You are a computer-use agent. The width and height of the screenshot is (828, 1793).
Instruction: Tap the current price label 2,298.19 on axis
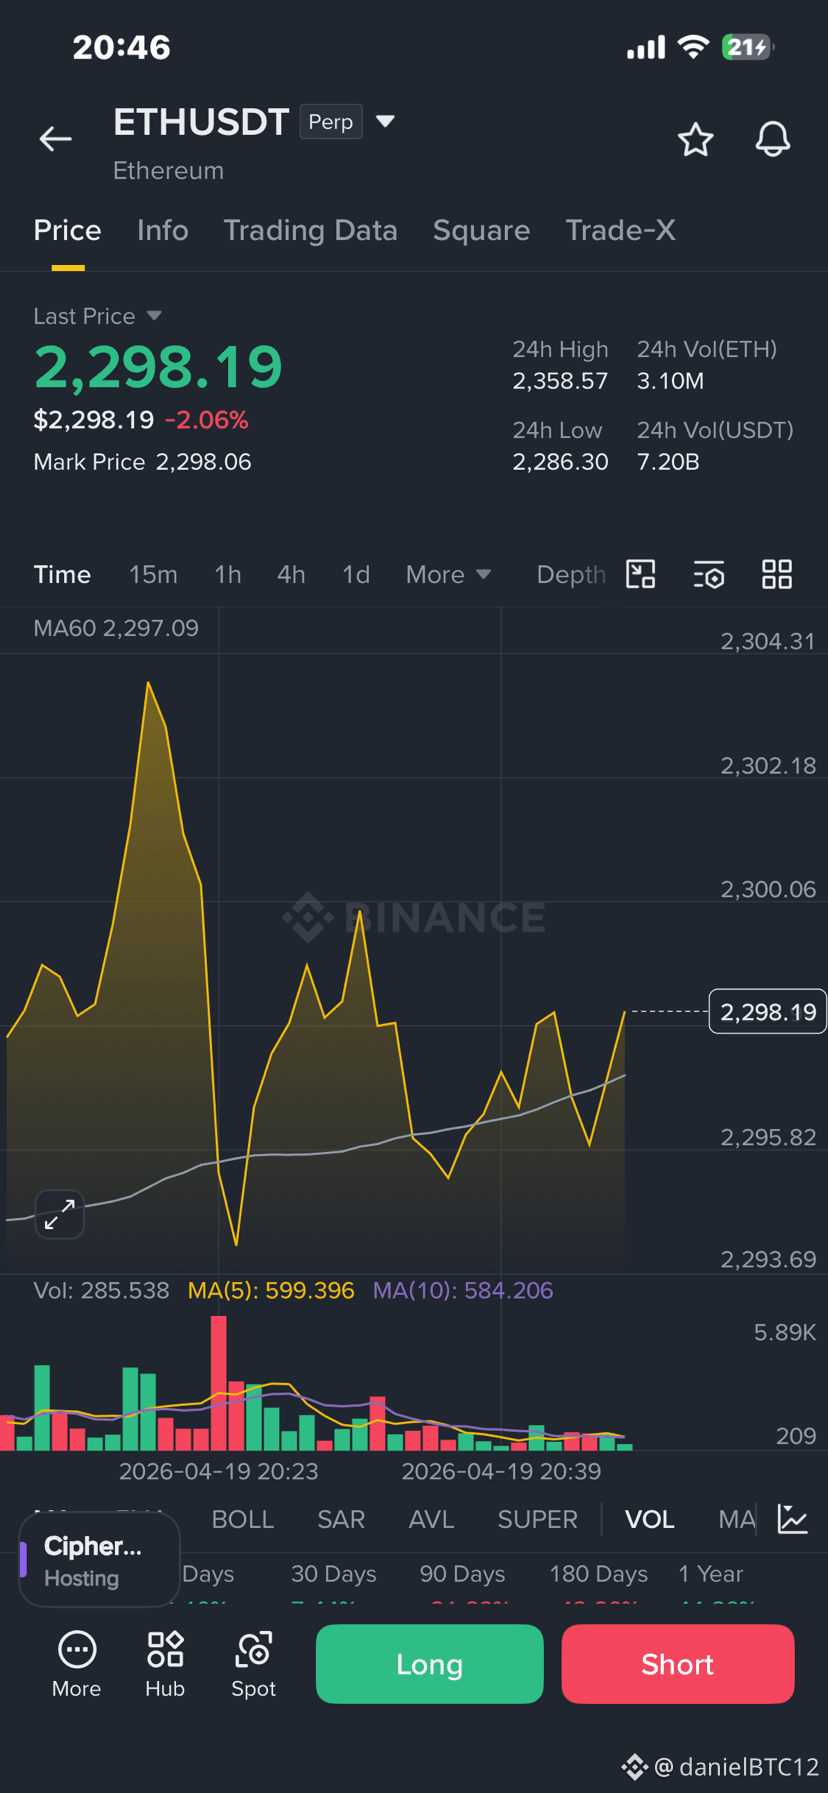coord(768,1012)
